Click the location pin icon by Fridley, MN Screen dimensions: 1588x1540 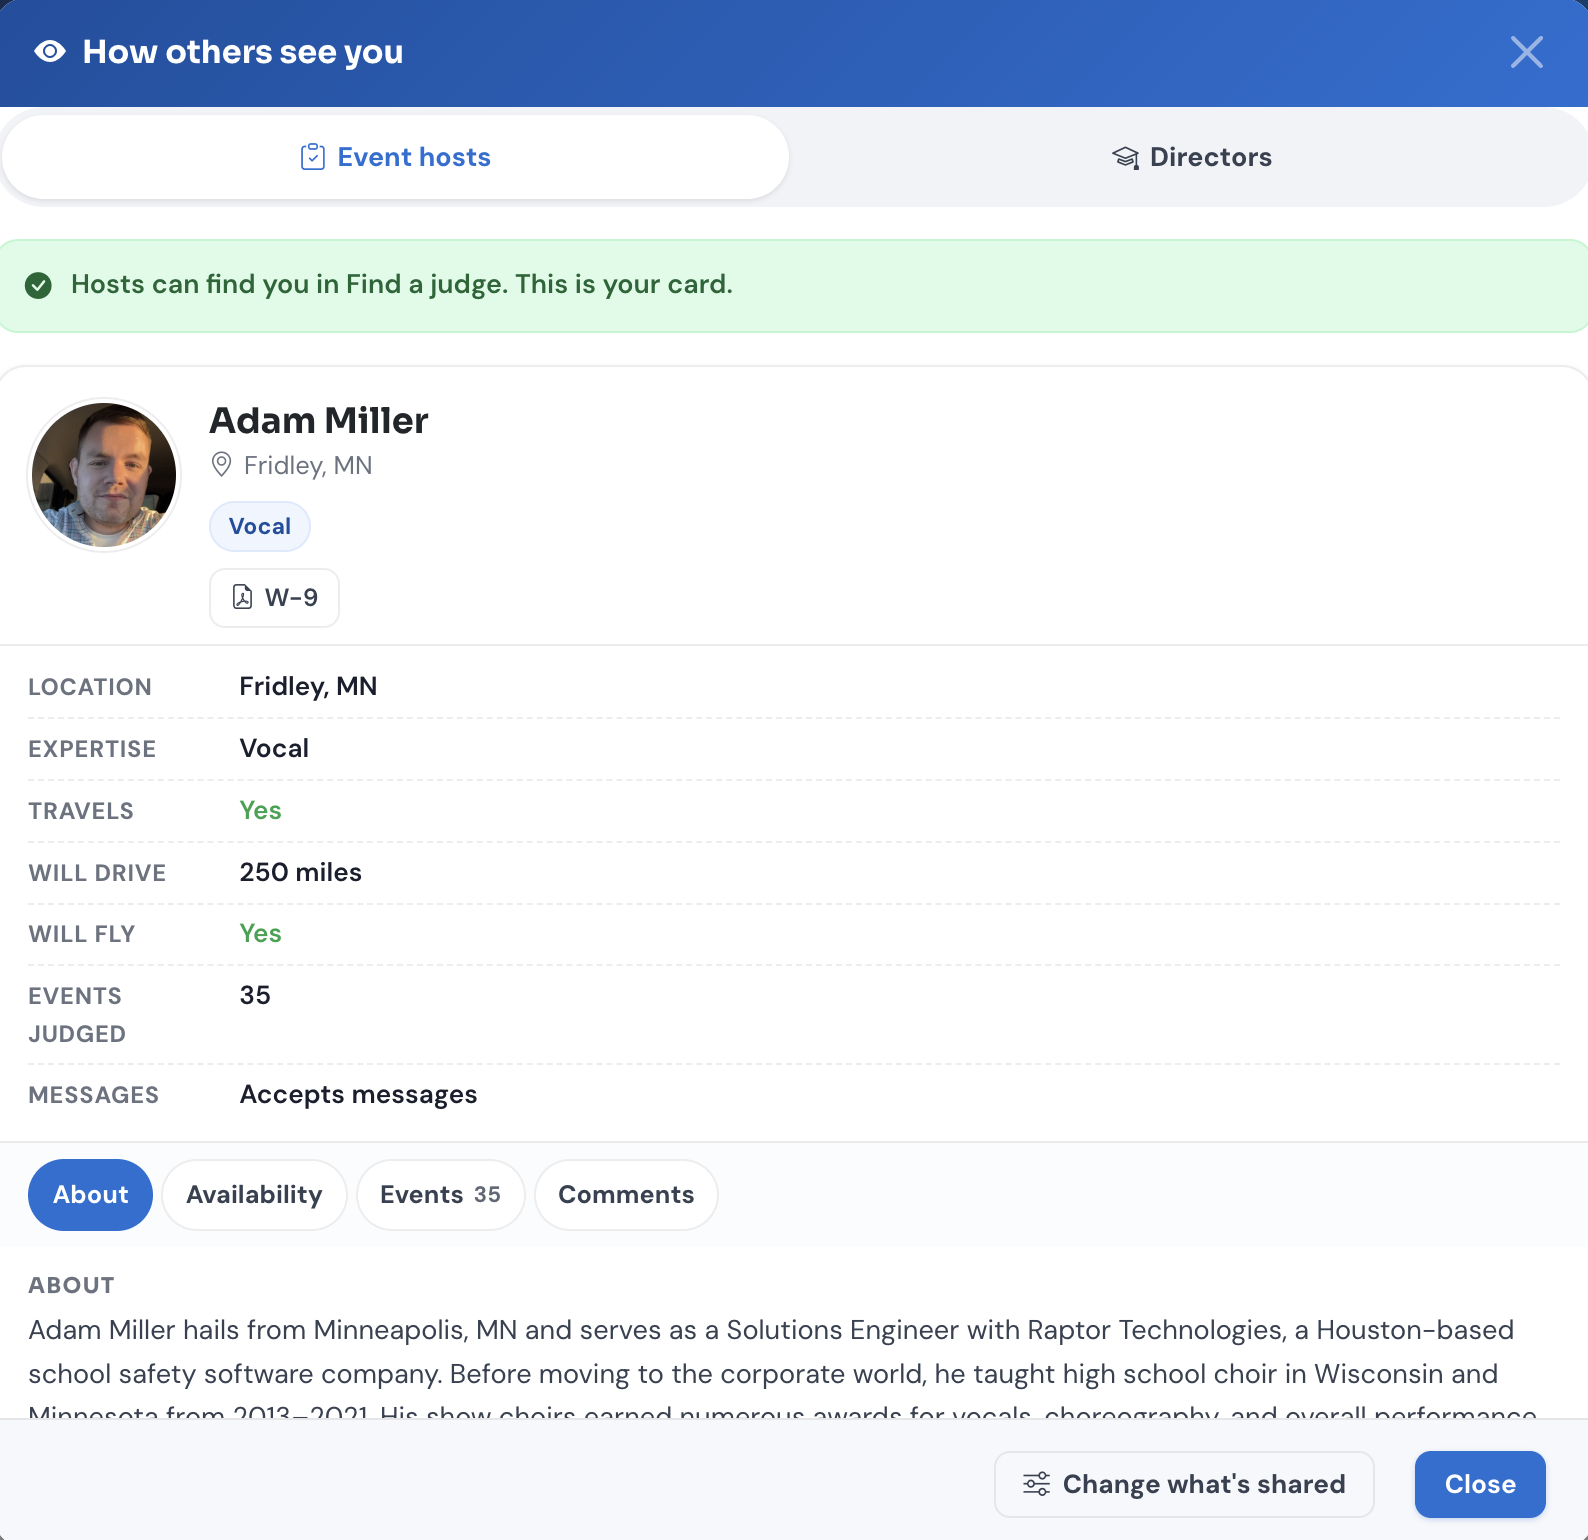pos(222,465)
